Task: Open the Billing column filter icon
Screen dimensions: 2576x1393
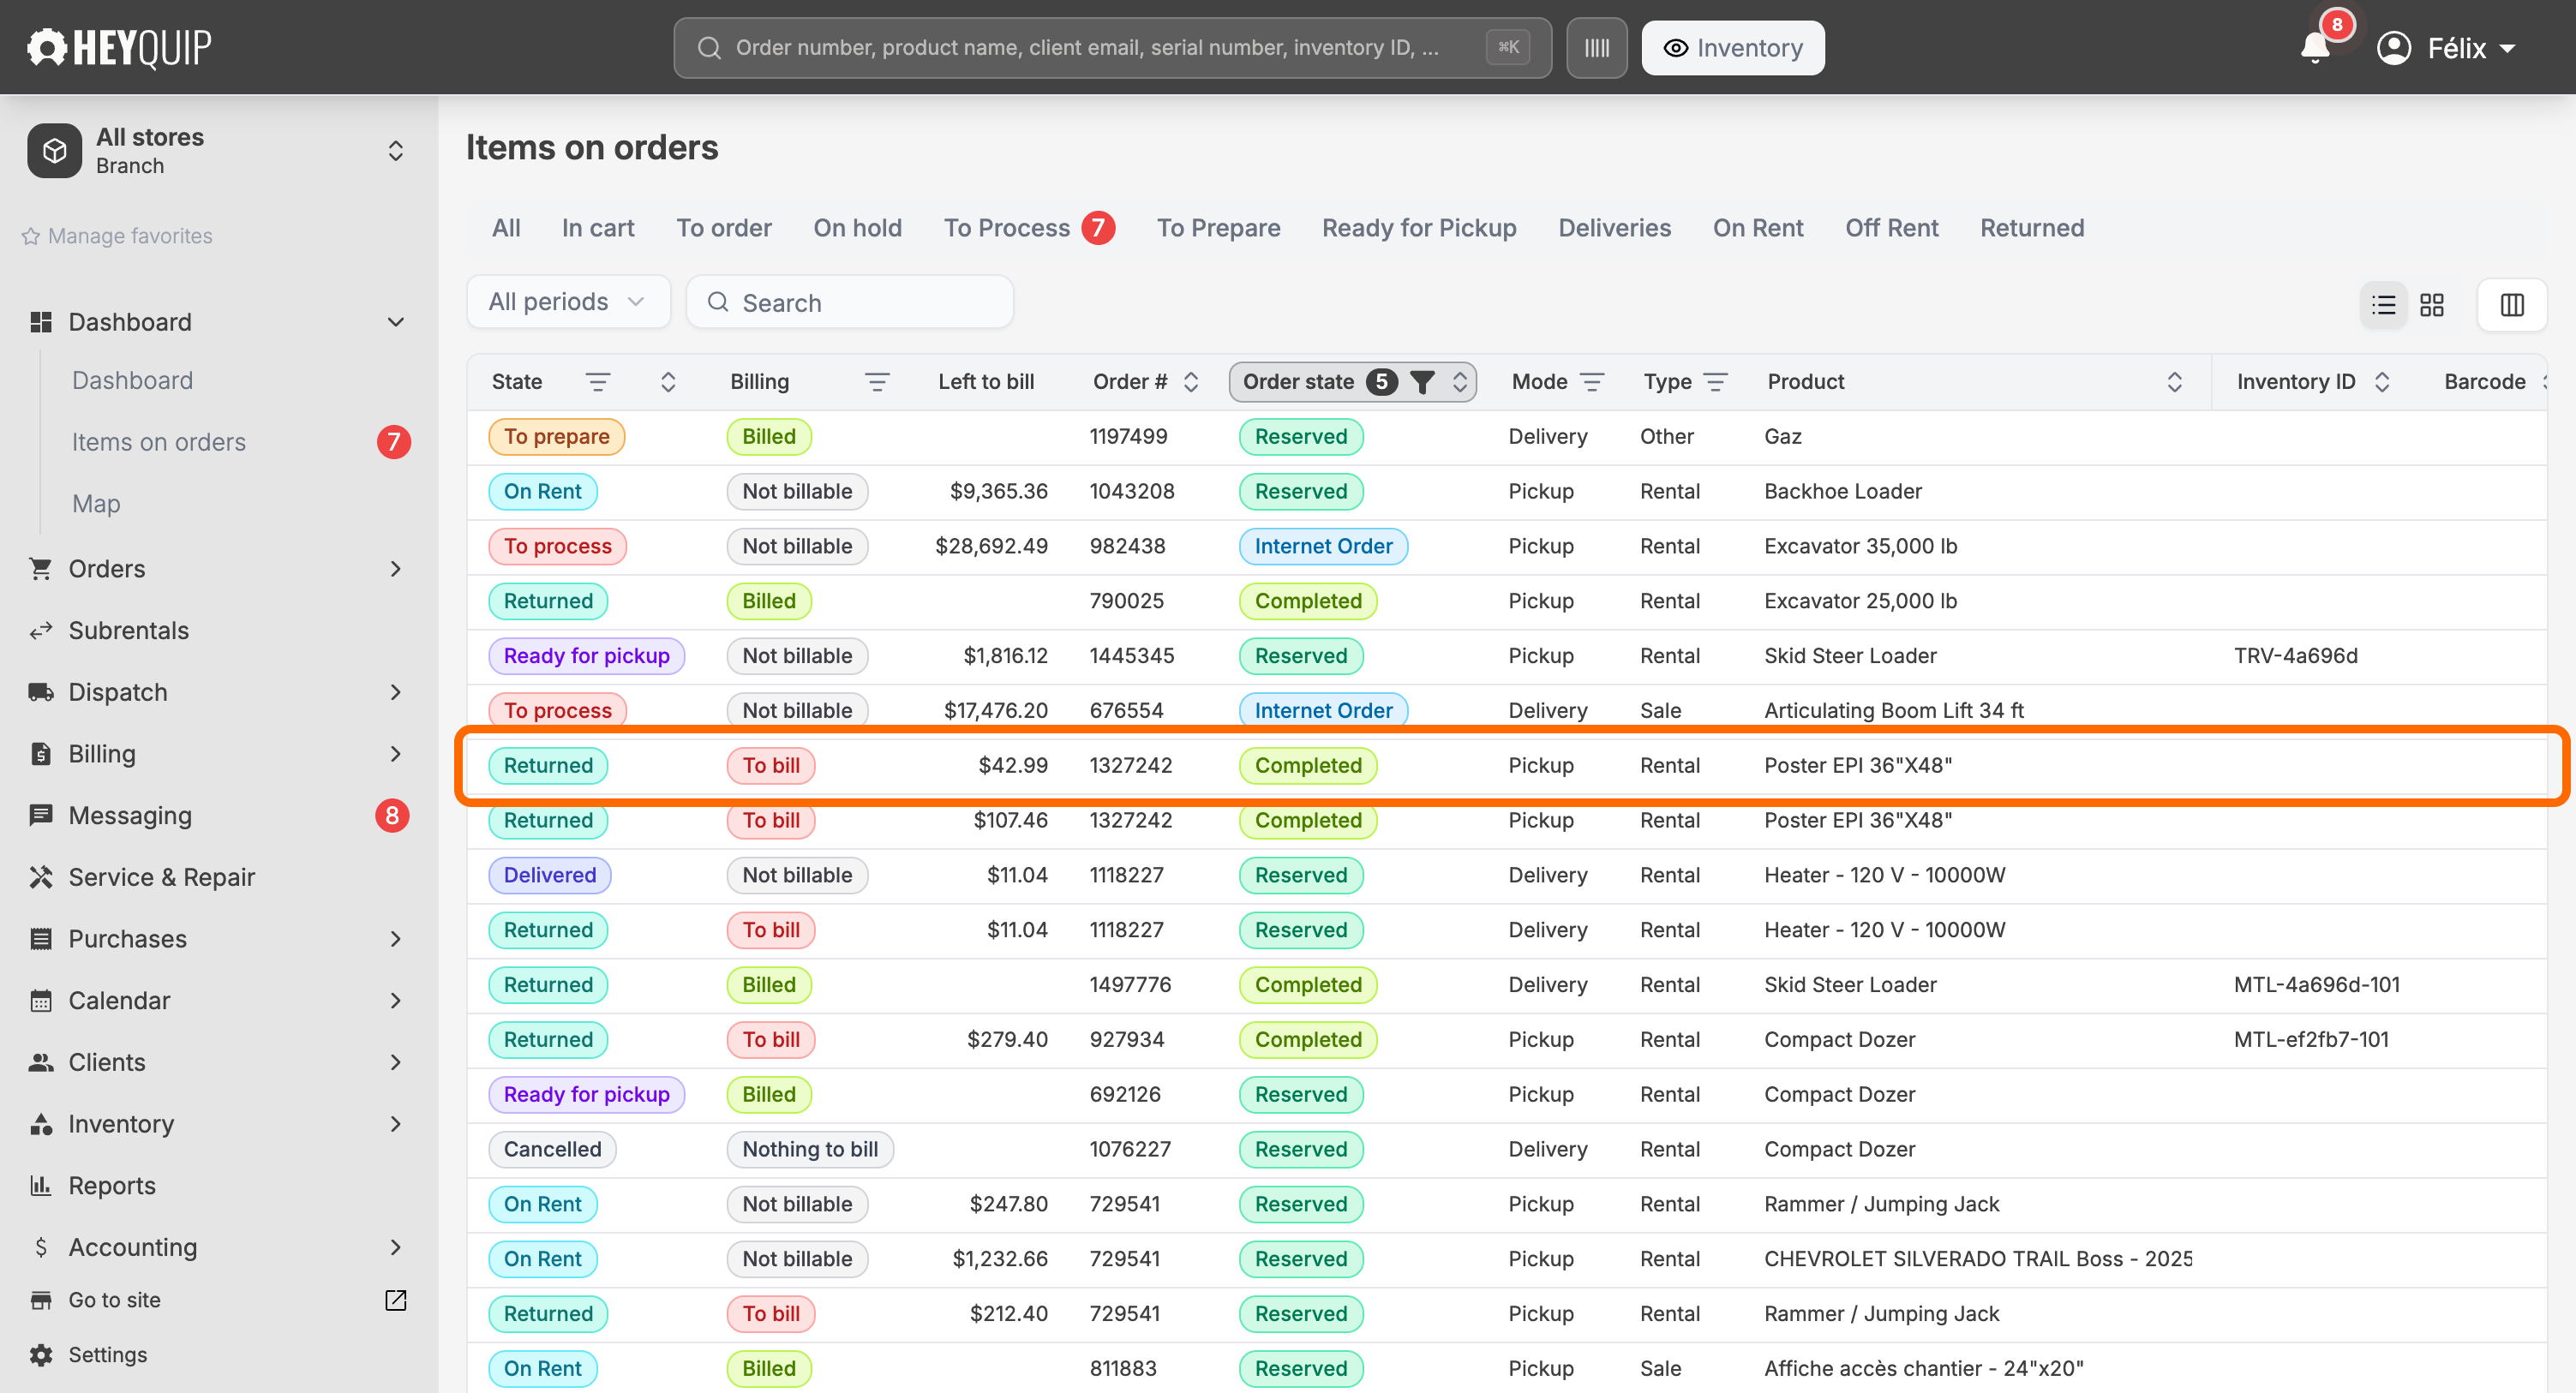Action: click(x=876, y=381)
